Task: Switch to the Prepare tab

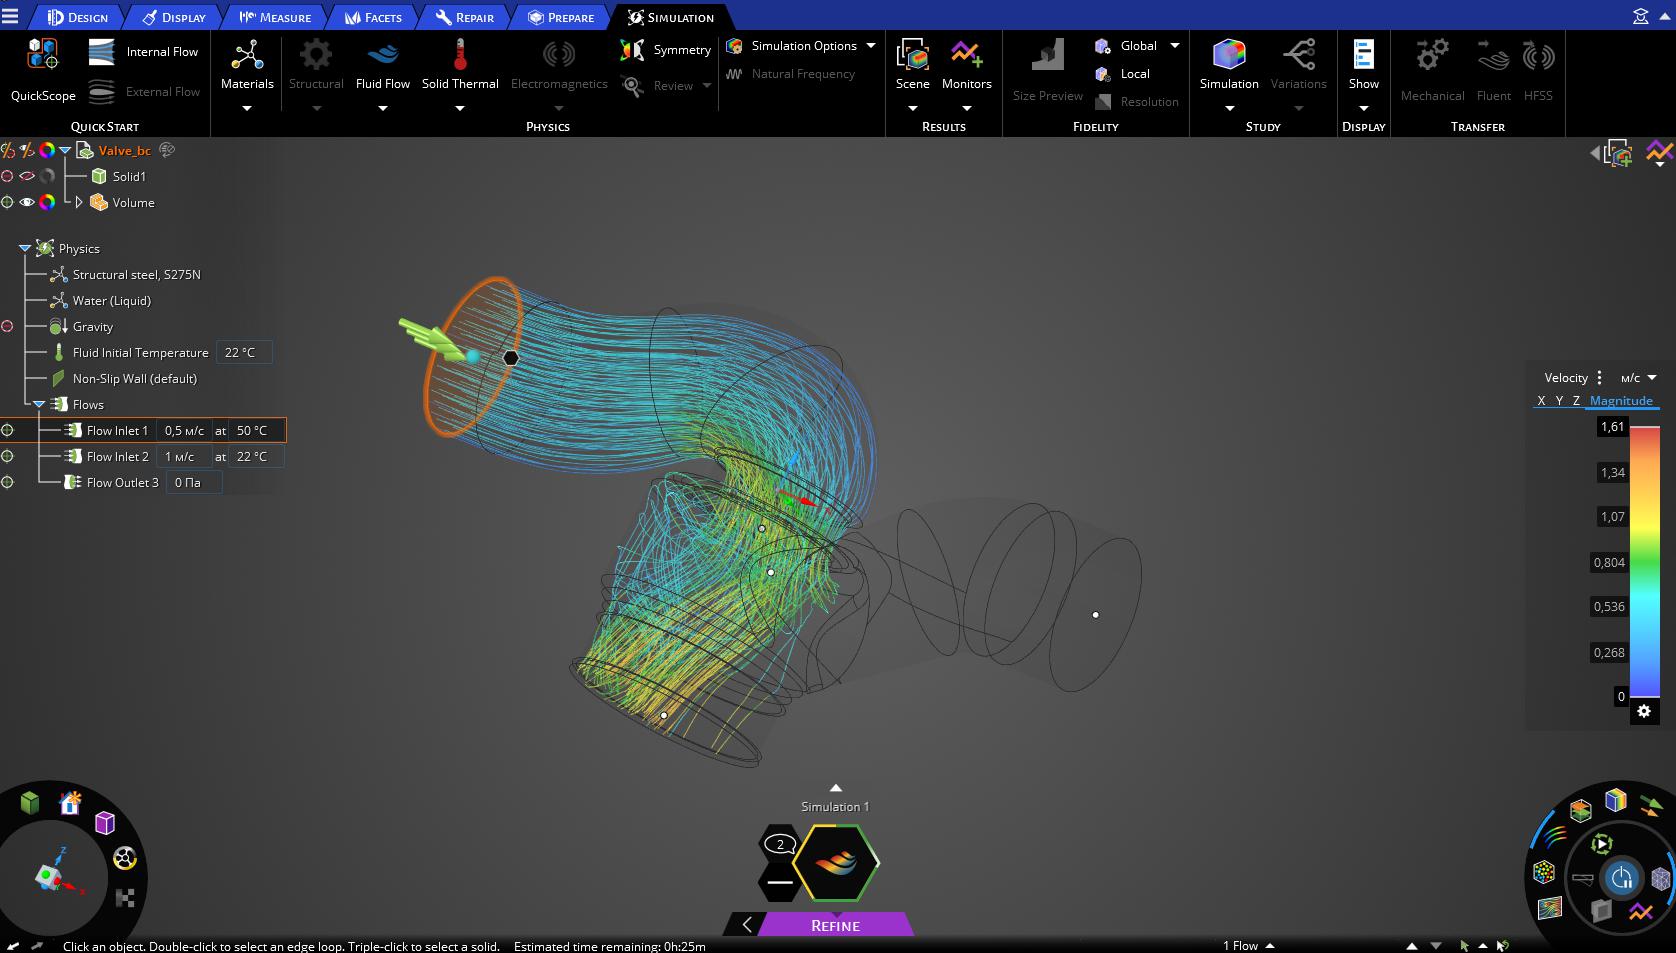Action: click(561, 17)
